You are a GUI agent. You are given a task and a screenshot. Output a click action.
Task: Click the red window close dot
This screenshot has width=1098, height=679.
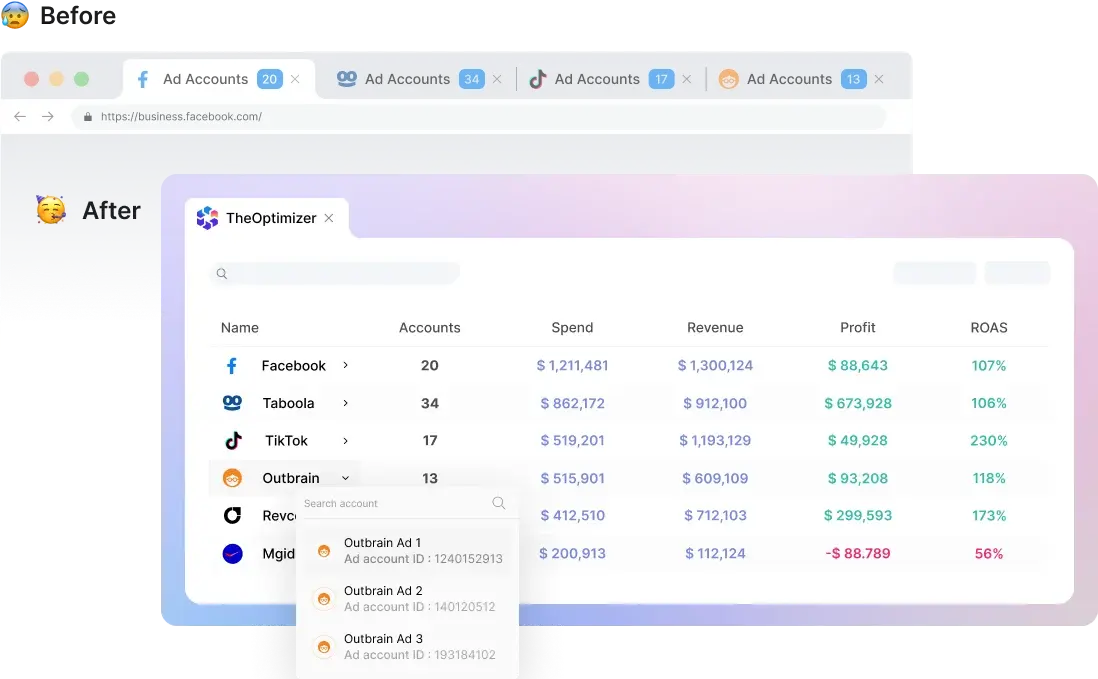32,79
